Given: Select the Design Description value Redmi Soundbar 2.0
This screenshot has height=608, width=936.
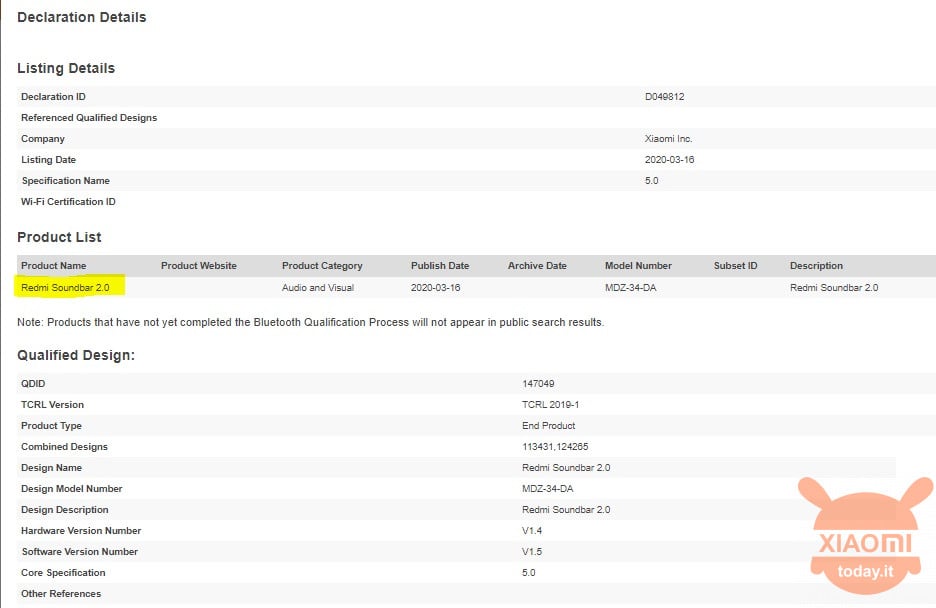Looking at the screenshot, I should (x=566, y=510).
